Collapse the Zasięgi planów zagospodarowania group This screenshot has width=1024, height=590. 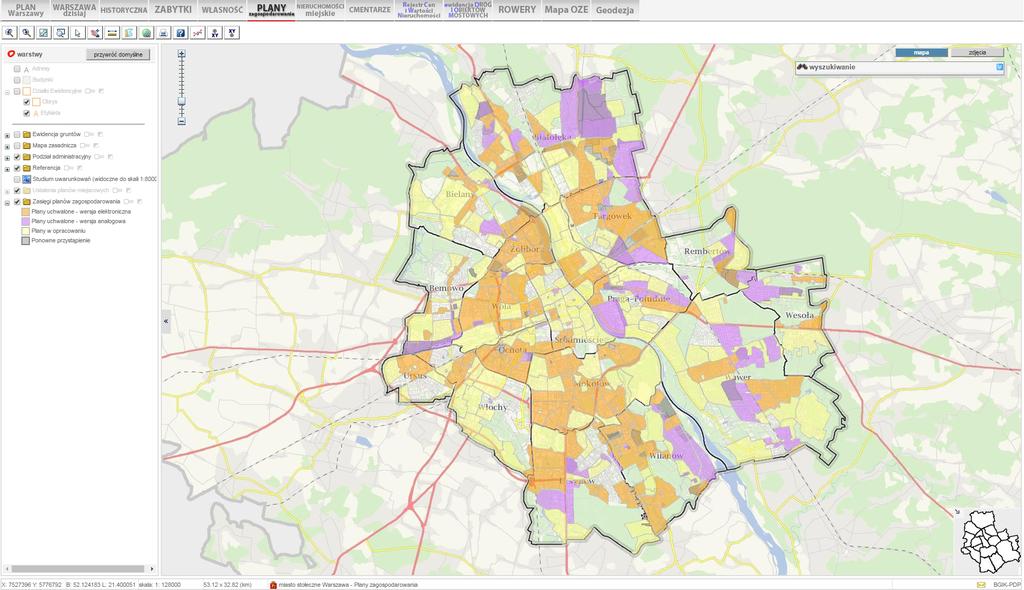click(x=7, y=203)
